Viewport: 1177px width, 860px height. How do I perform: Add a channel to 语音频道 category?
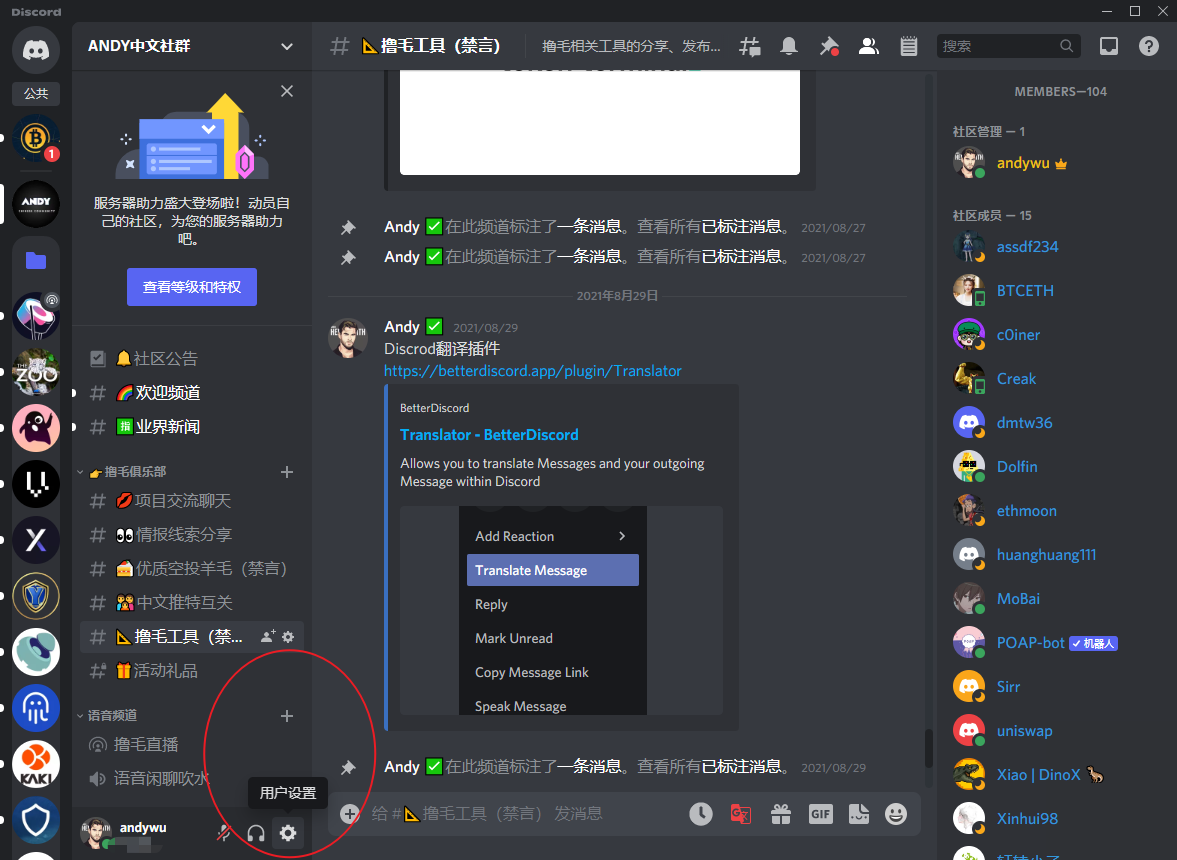point(287,716)
